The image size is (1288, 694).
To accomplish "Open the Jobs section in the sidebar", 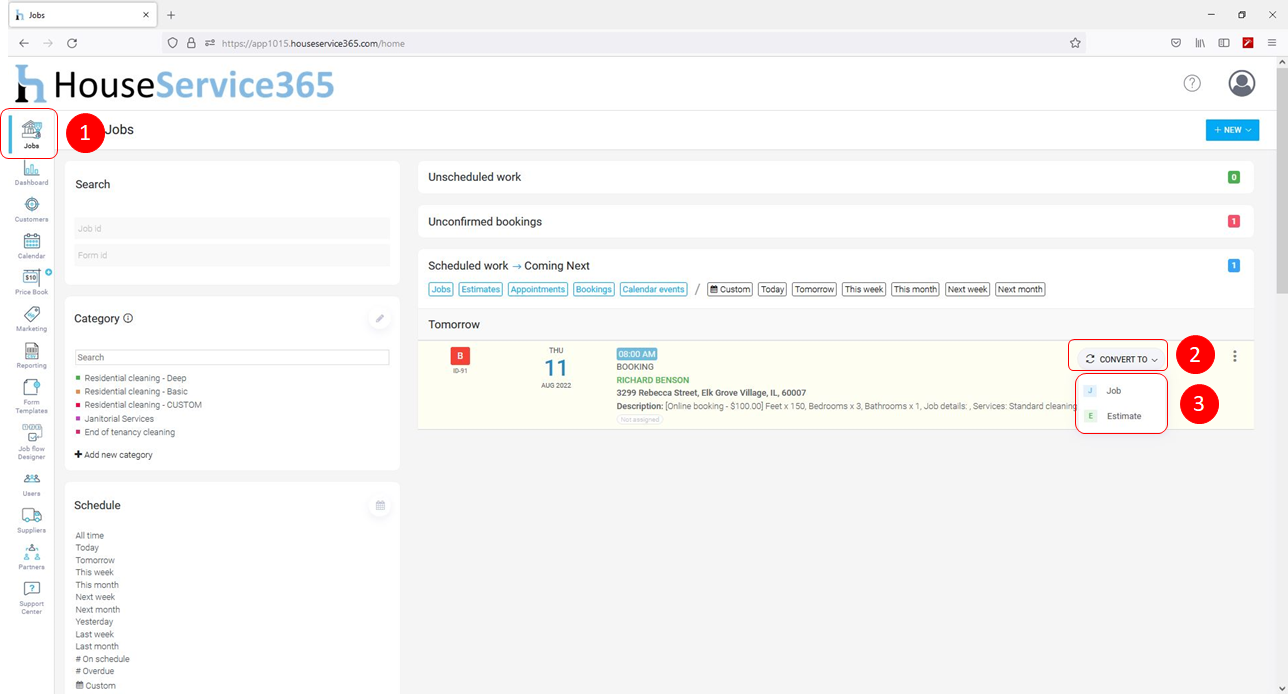I will click(31, 134).
